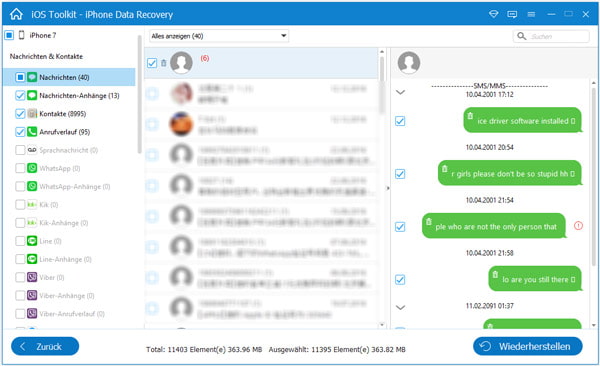Screen dimensions: 600x366
Task: Uncheck the 'lo are you still there' message
Action: pyautogui.click(x=400, y=279)
